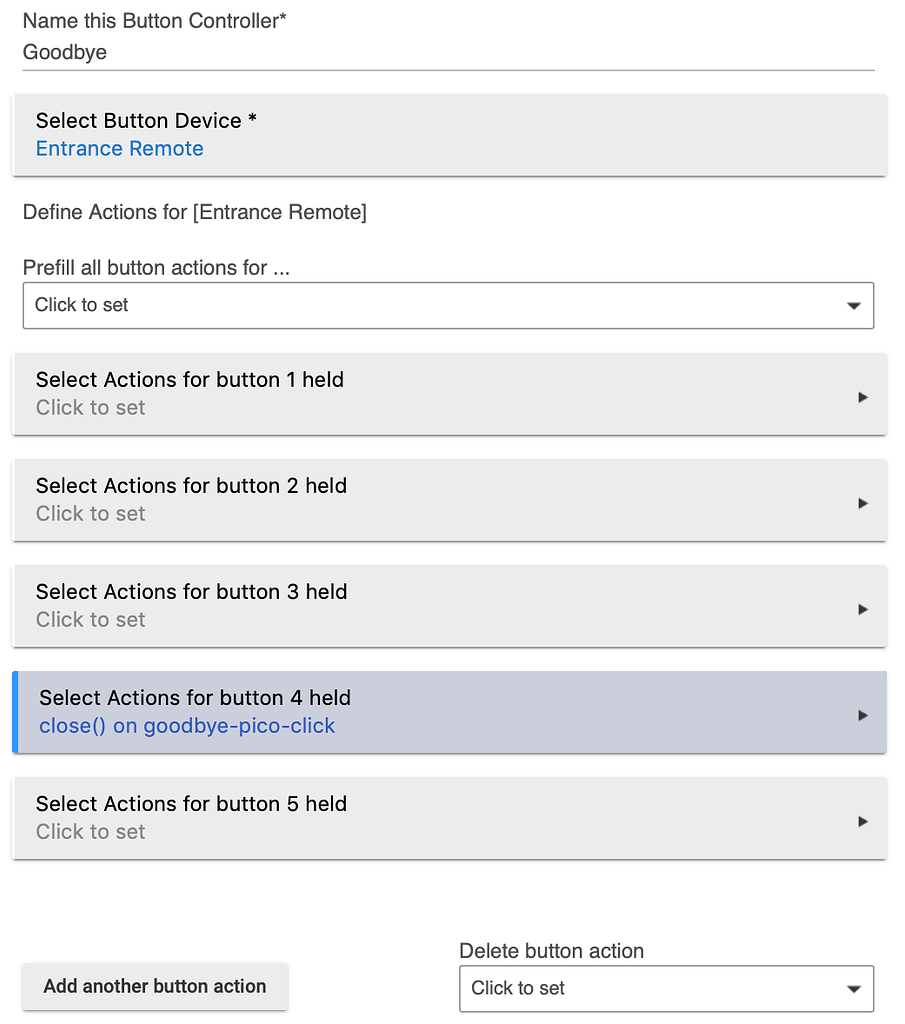The height and width of the screenshot is (1024, 905).
Task: Expand actions for button 3 held
Action: [400, 606]
